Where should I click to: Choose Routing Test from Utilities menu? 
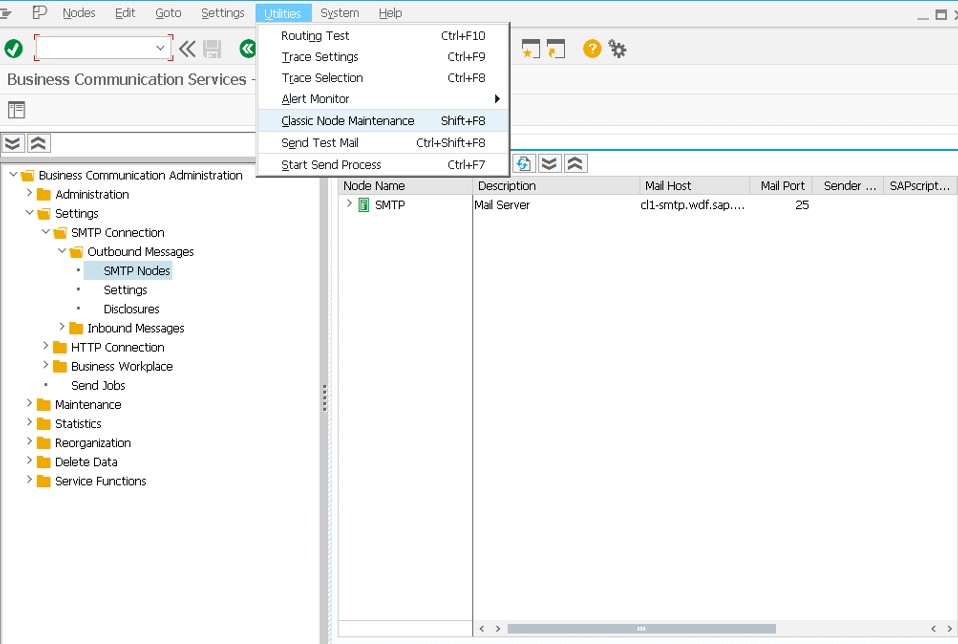click(x=383, y=35)
